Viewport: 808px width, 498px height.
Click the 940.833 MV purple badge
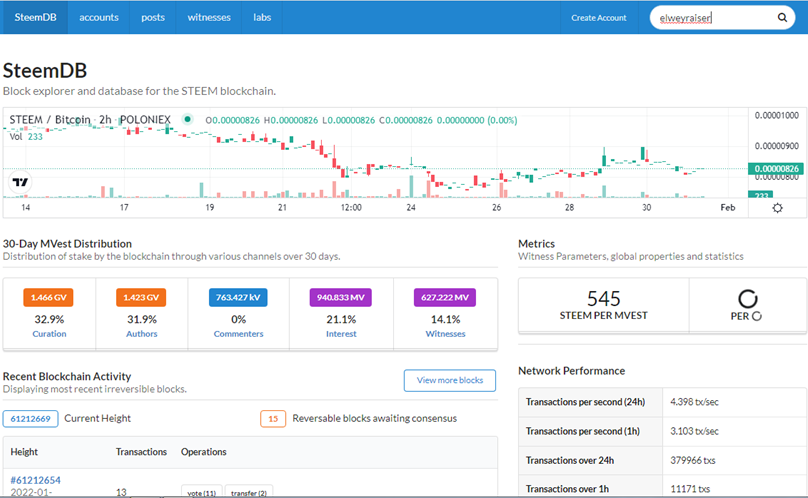pos(341,297)
